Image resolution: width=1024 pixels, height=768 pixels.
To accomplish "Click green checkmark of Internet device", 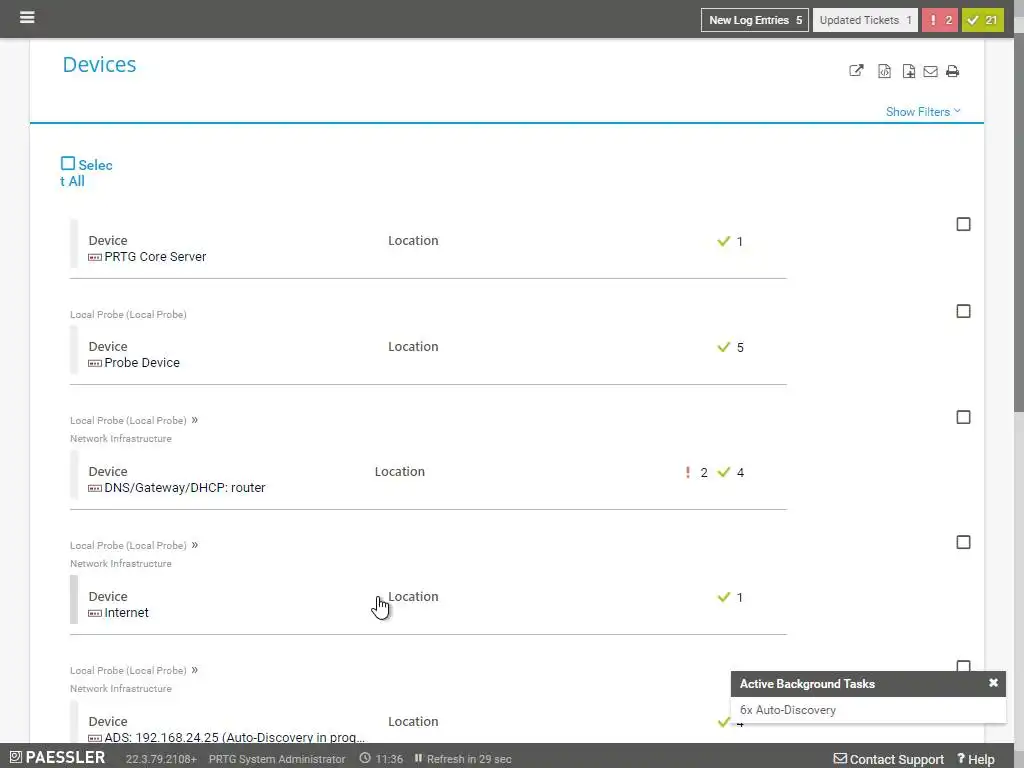I will (723, 597).
